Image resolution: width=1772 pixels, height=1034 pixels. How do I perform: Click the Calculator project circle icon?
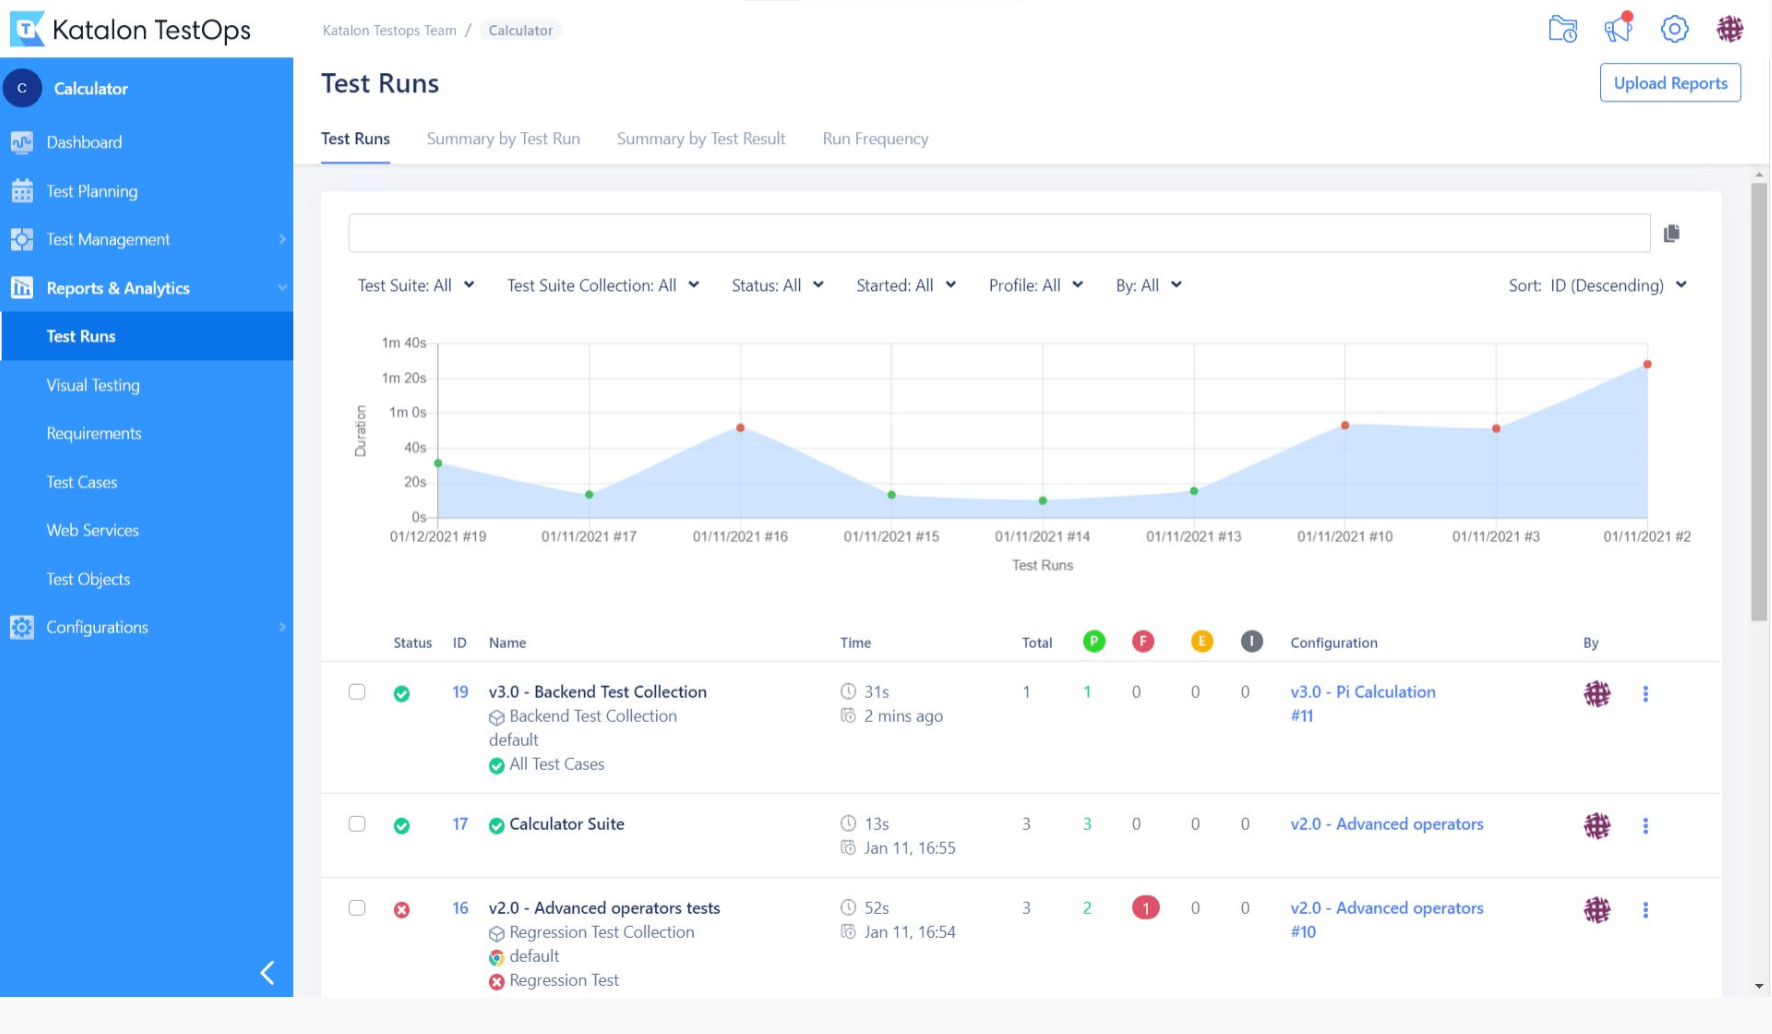pyautogui.click(x=22, y=88)
